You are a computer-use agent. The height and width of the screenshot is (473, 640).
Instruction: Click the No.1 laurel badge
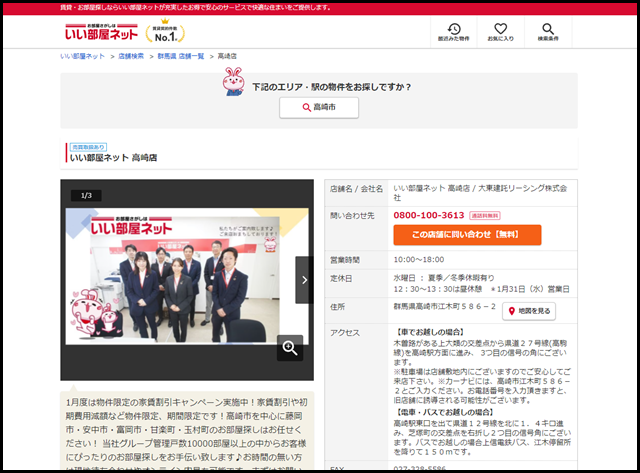coord(165,31)
